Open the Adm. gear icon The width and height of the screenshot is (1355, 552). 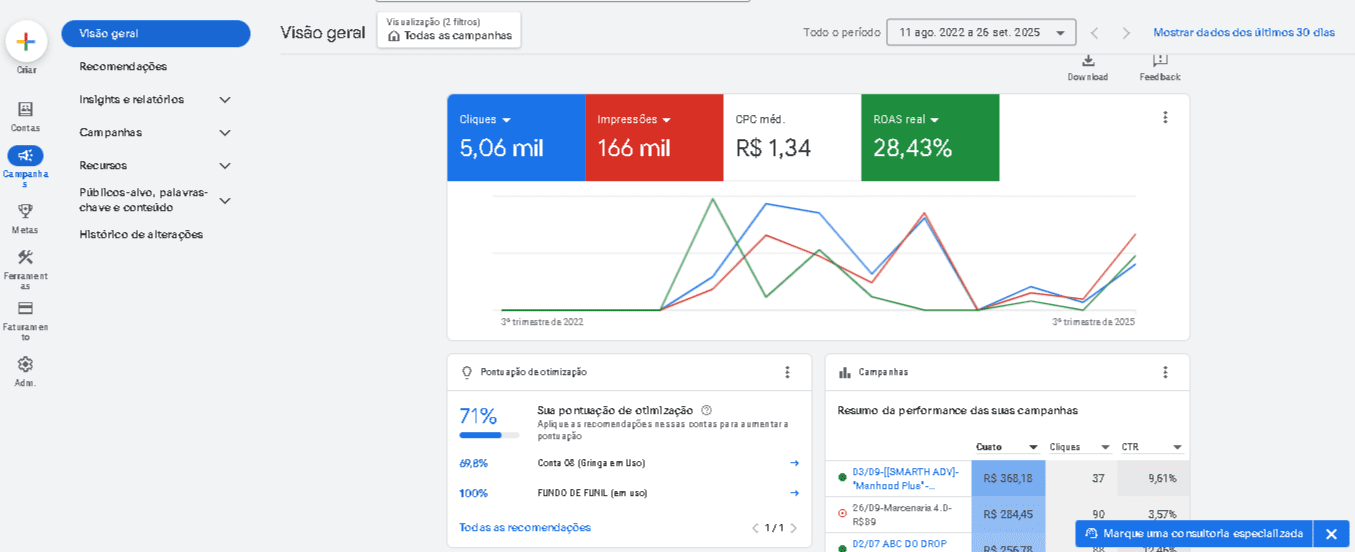pos(25,365)
